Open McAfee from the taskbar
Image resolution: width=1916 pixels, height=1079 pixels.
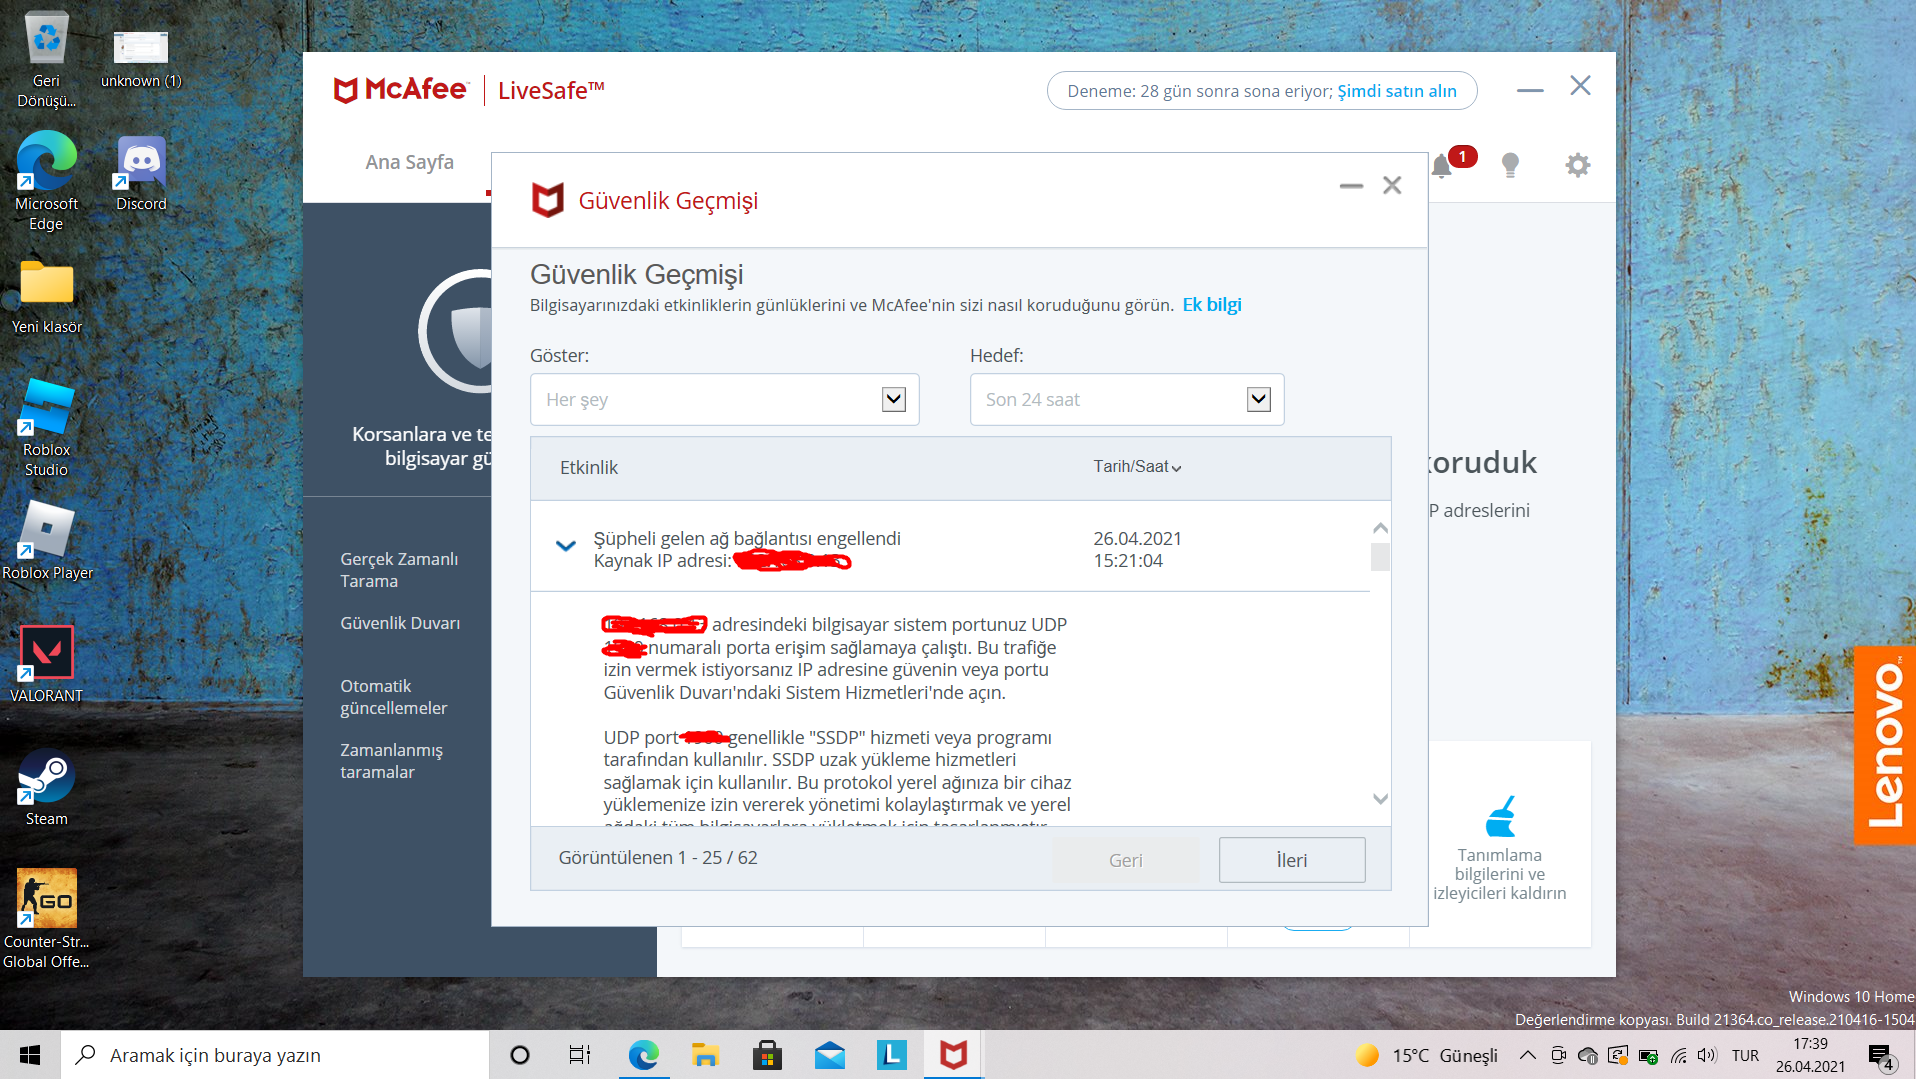953,1055
